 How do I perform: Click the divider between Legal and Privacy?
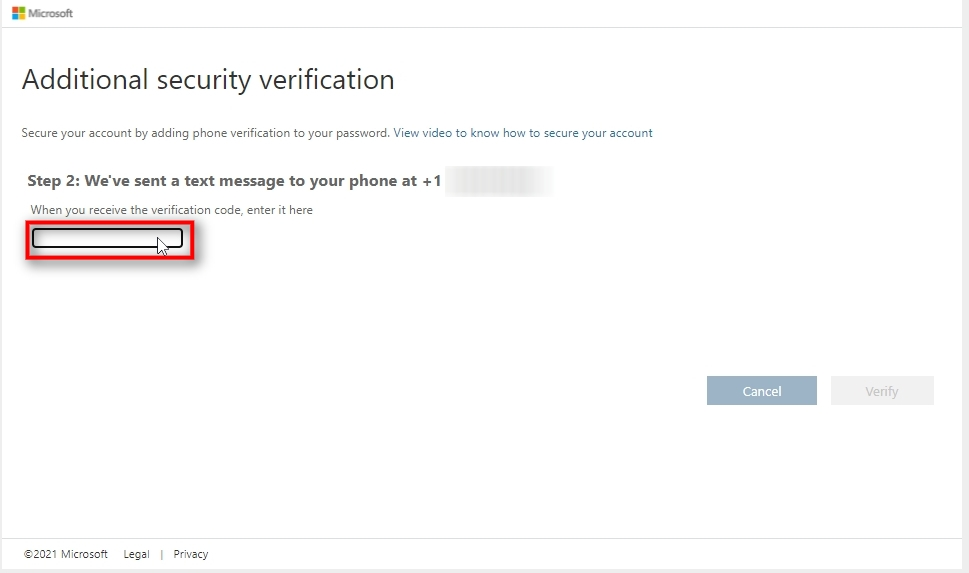click(161, 554)
